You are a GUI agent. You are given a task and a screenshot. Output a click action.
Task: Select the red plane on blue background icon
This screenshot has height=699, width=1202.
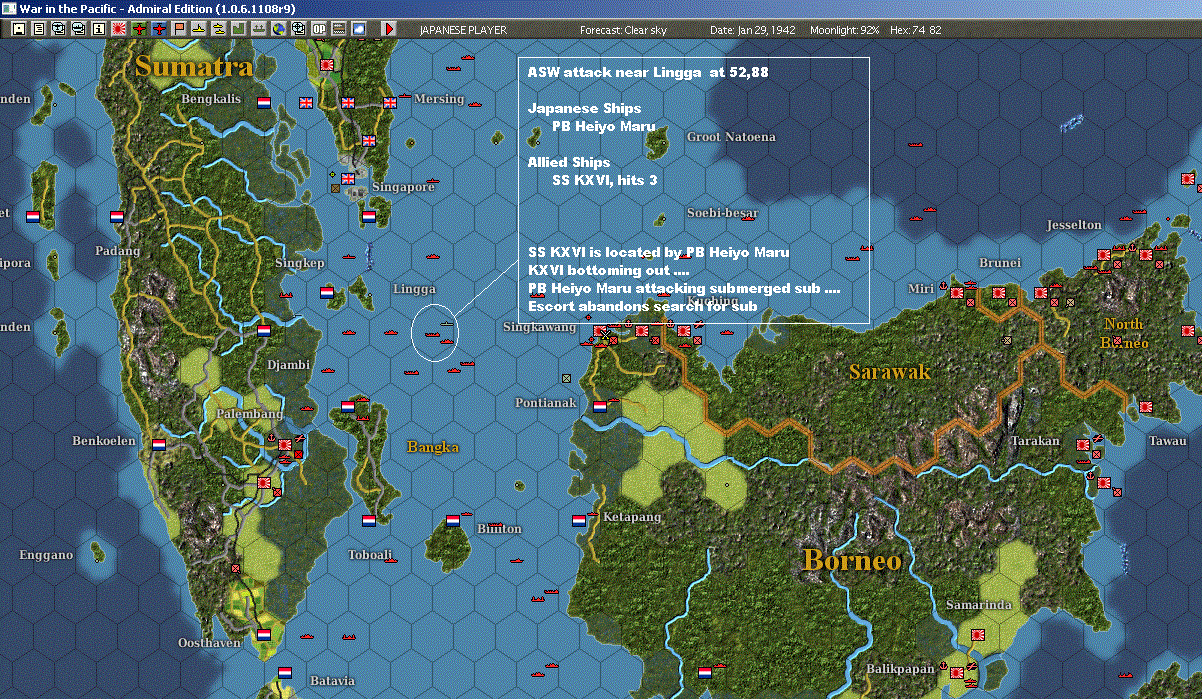(x=159, y=29)
